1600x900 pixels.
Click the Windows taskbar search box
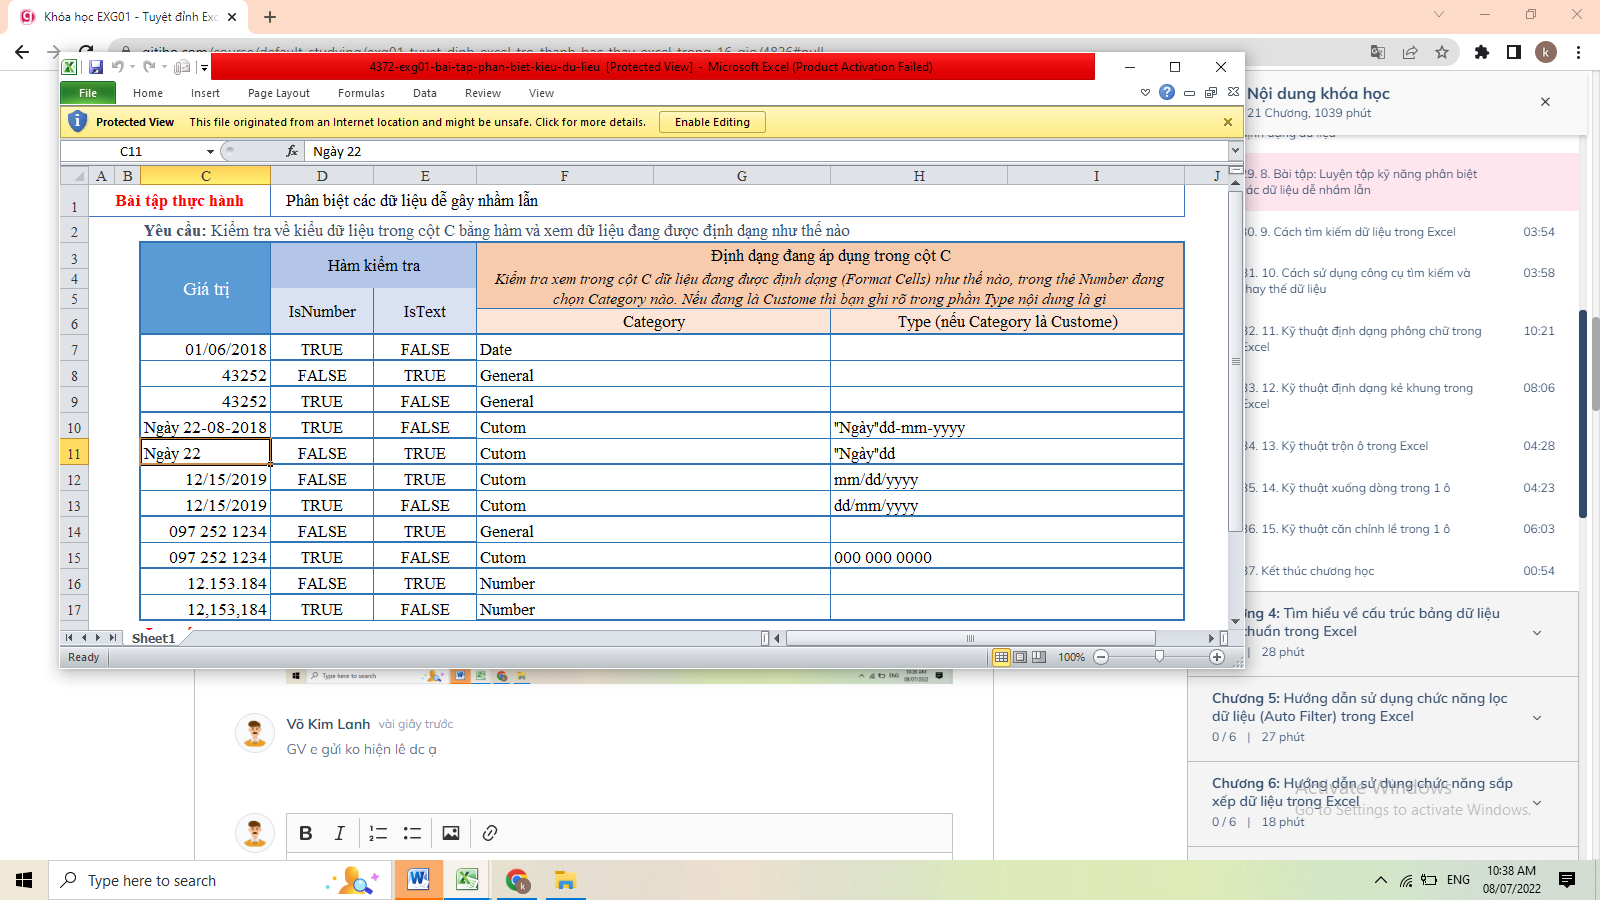pos(152,880)
